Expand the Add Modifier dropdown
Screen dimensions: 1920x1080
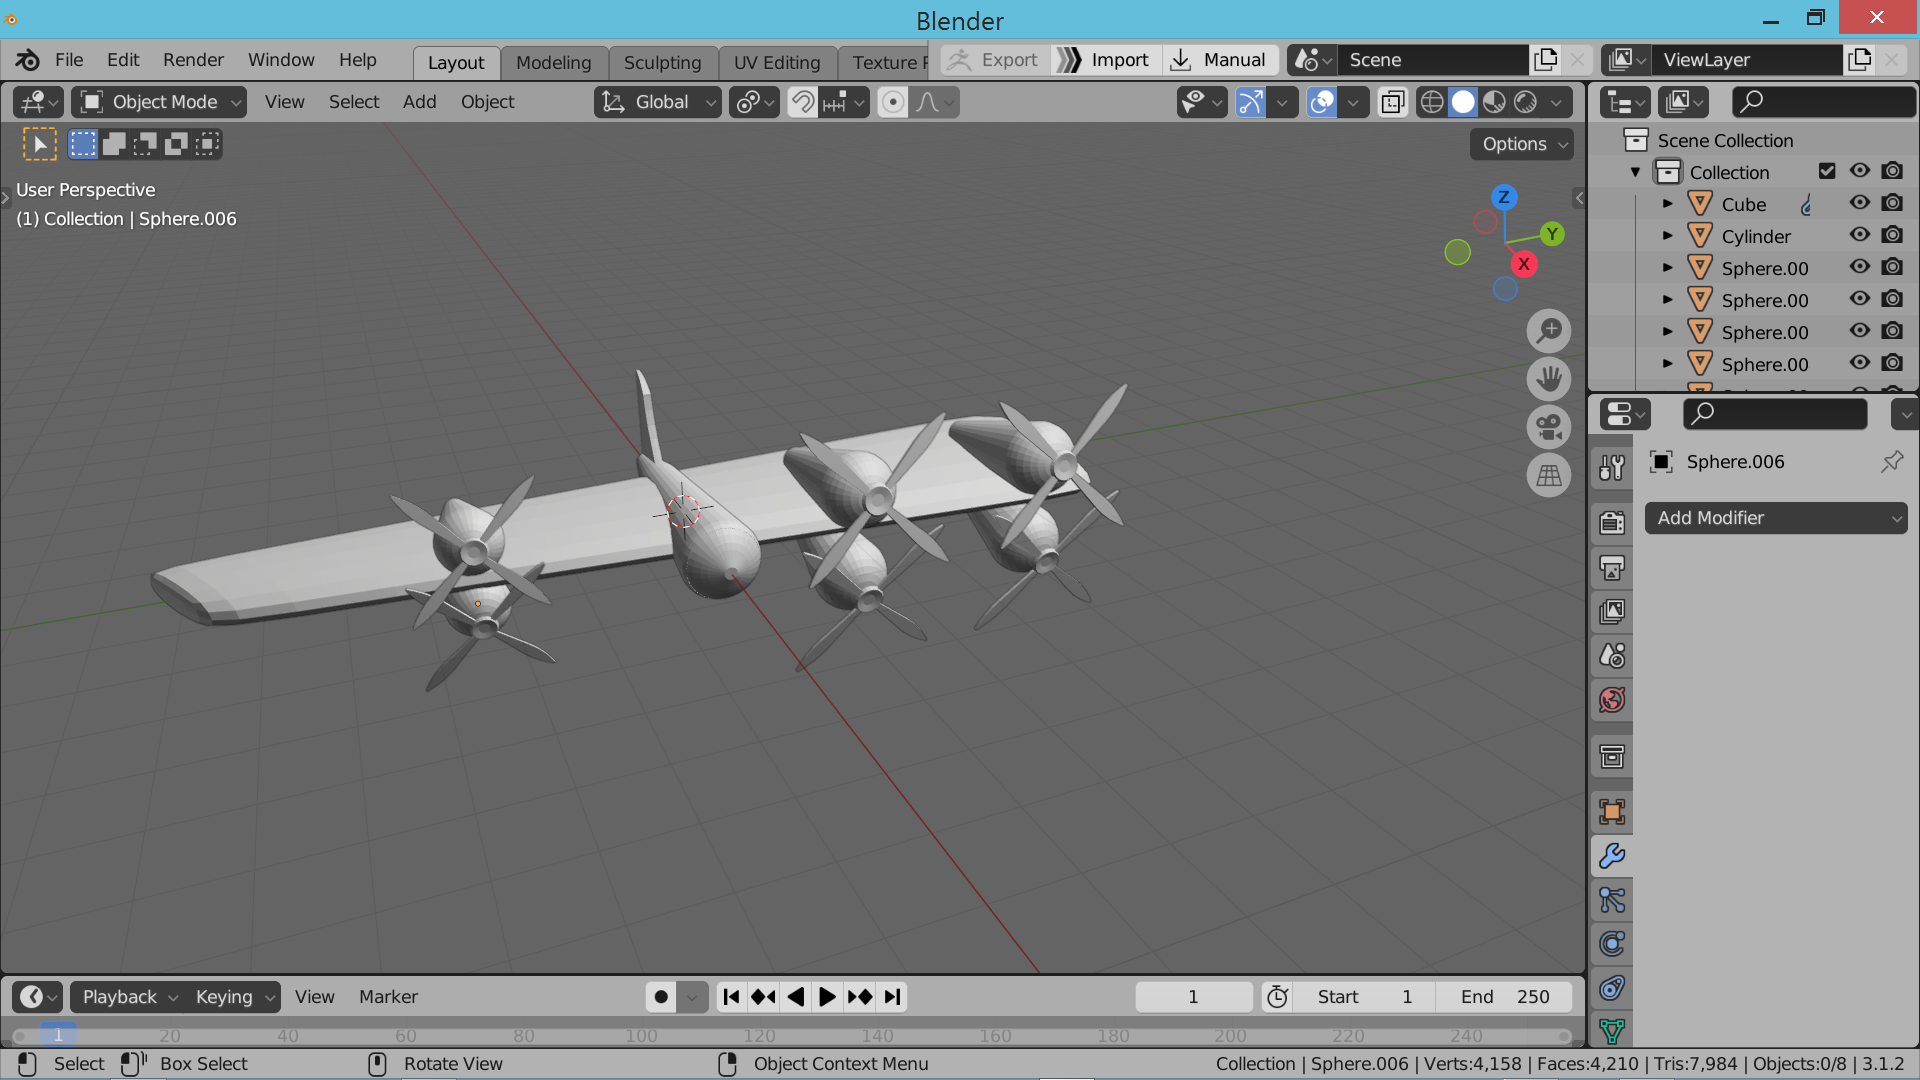(x=1776, y=518)
